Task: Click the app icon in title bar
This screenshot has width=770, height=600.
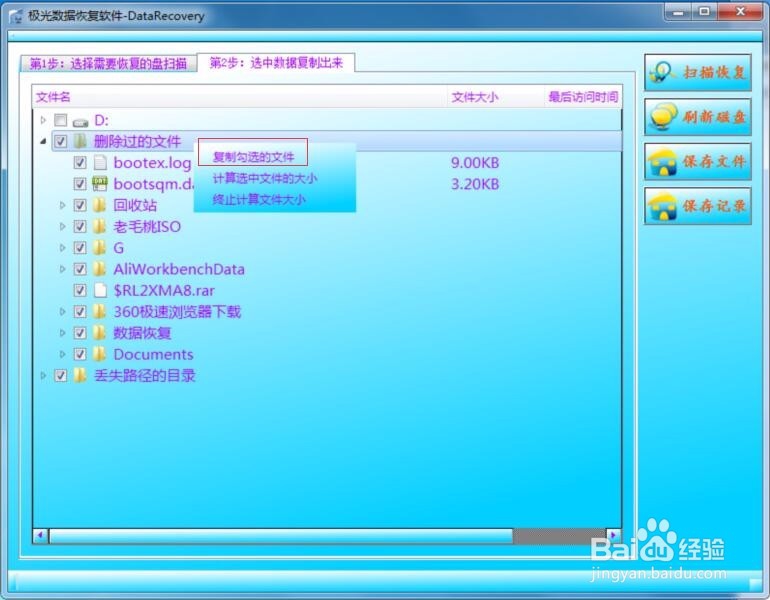Action: 16,16
